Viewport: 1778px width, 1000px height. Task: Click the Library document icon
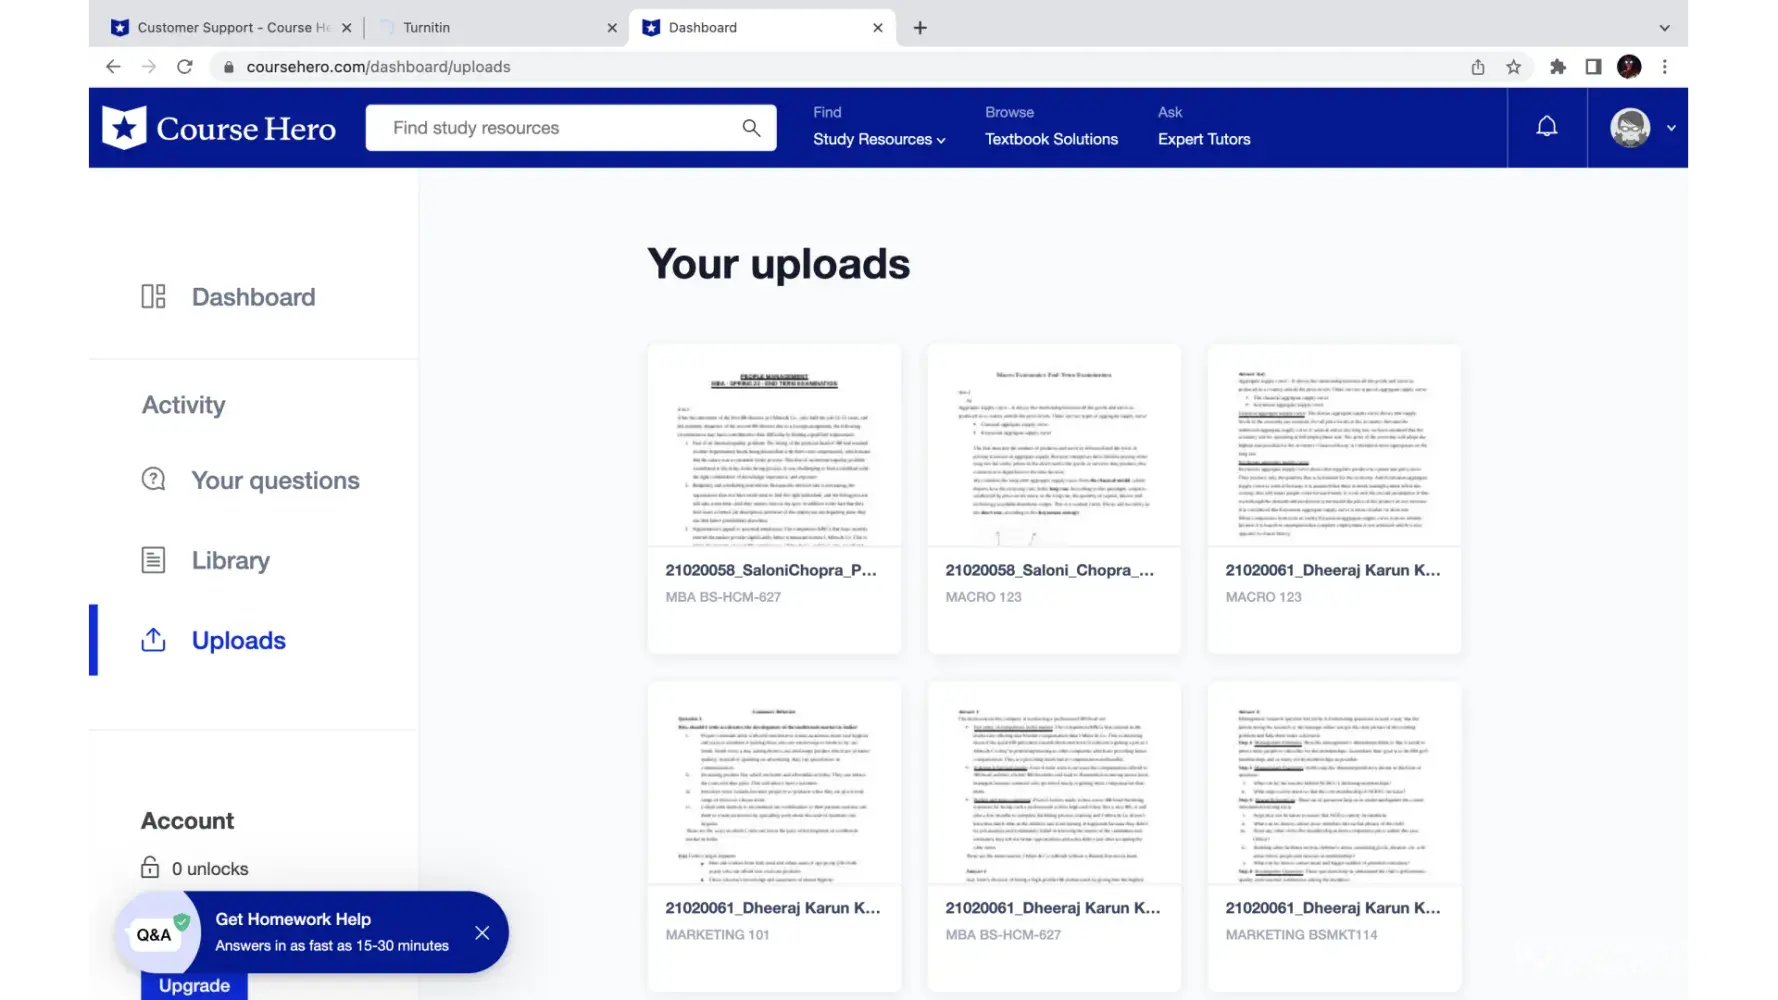pos(153,560)
